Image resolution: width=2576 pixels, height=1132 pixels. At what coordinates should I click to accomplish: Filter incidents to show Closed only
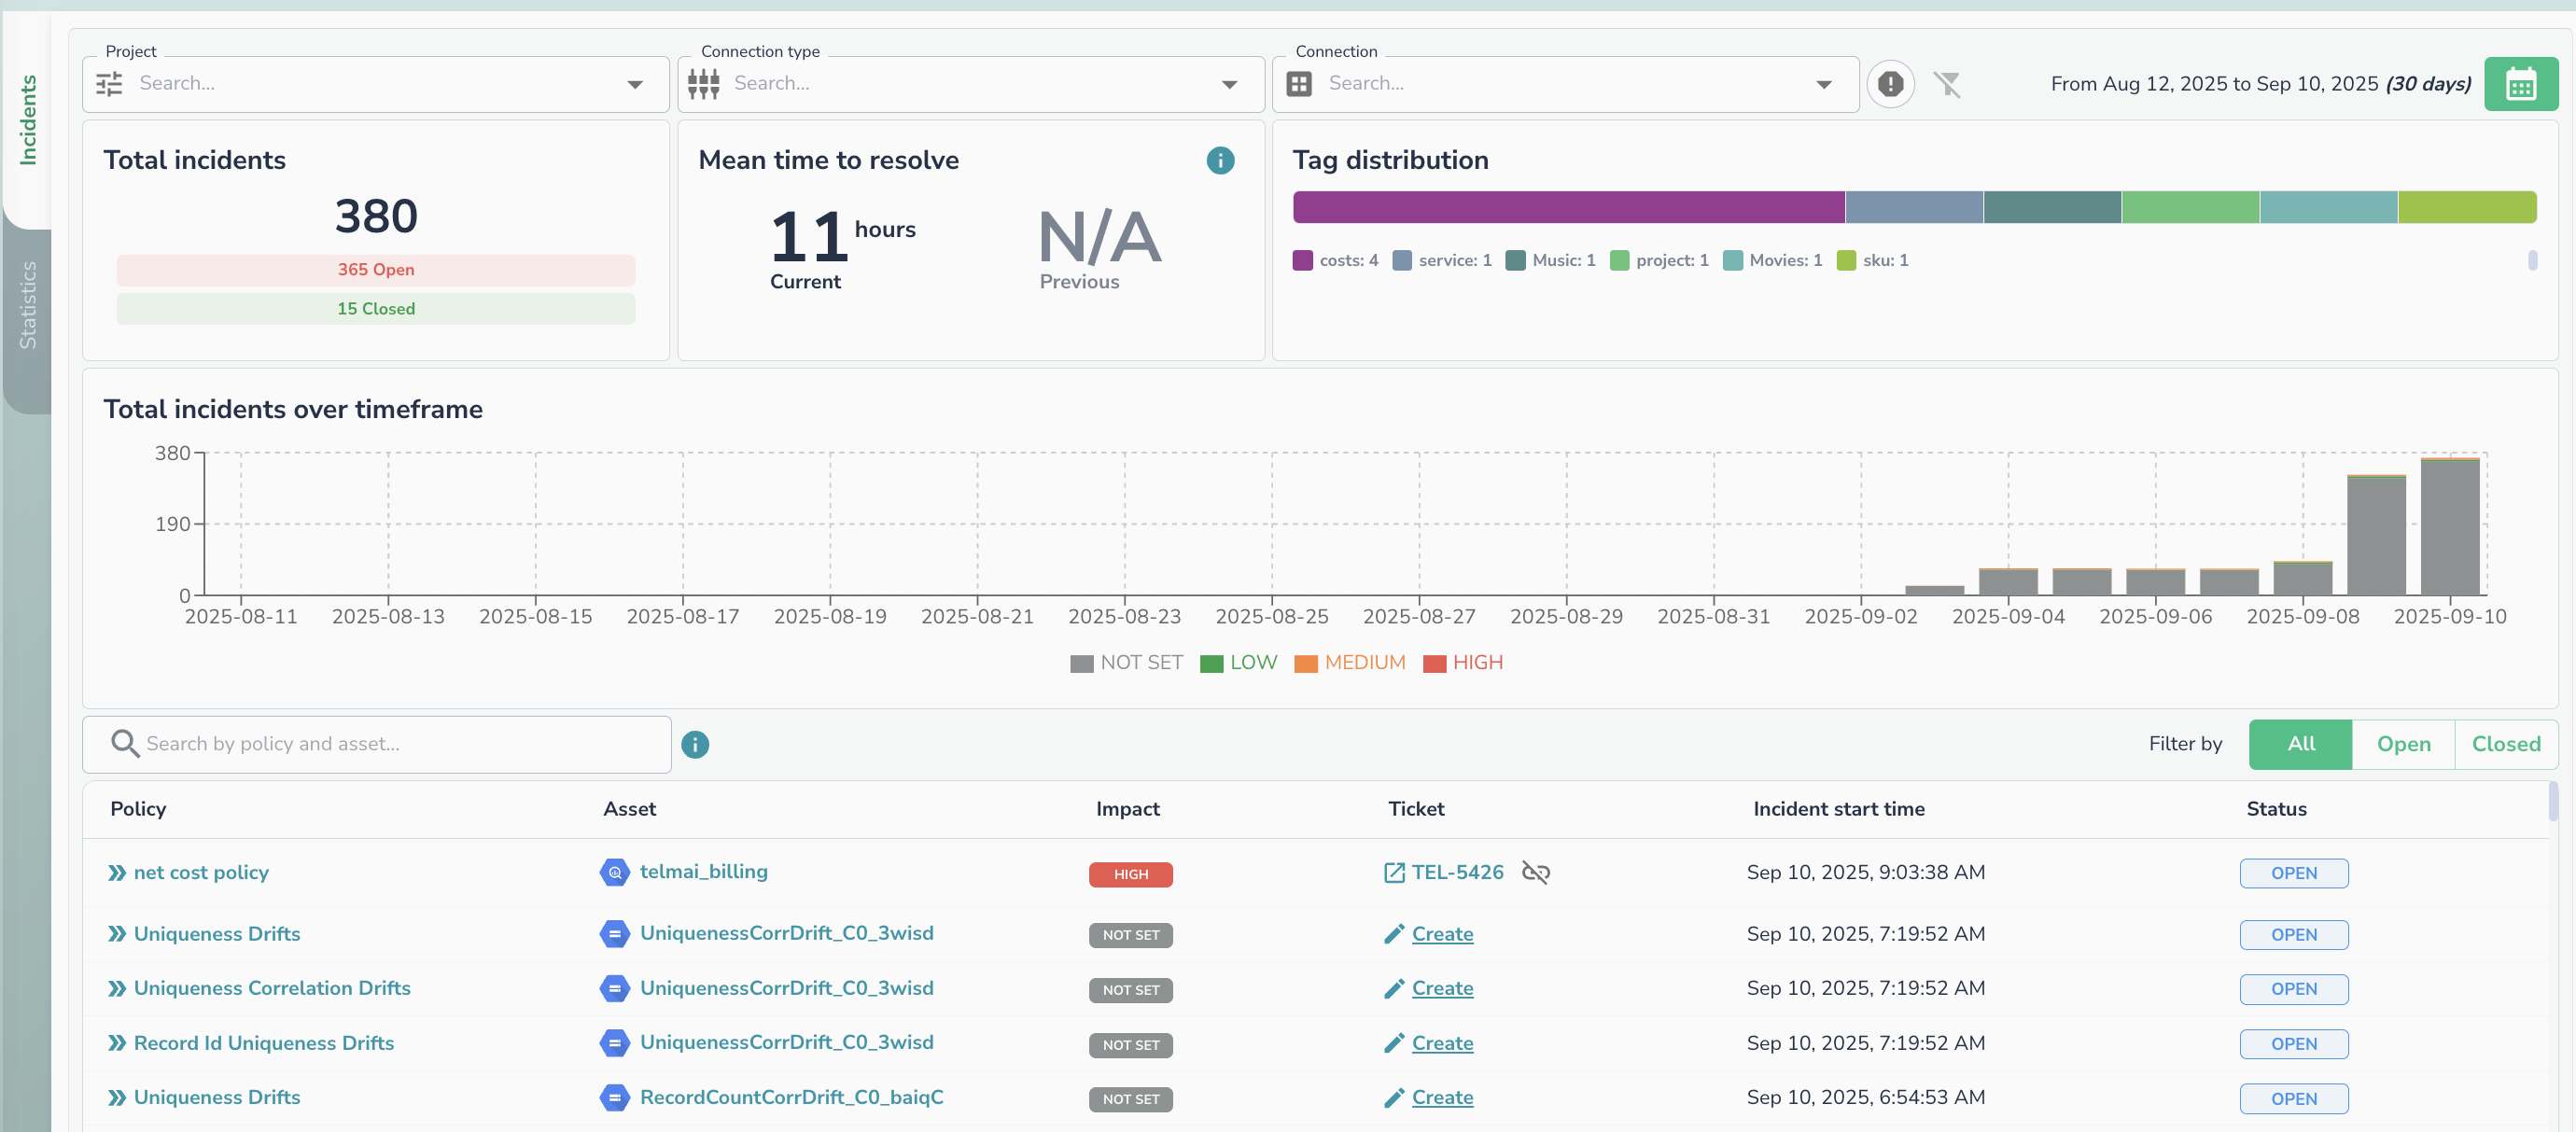pyautogui.click(x=2505, y=744)
